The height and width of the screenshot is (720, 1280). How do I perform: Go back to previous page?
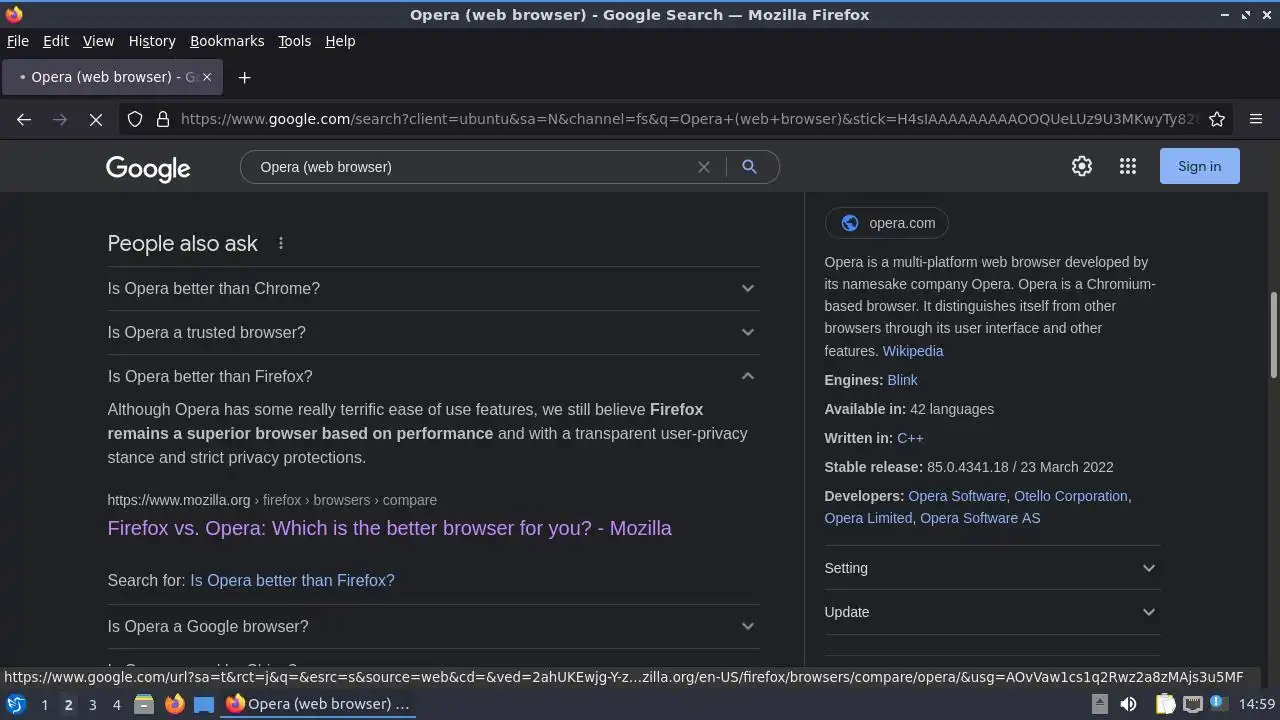pyautogui.click(x=24, y=119)
